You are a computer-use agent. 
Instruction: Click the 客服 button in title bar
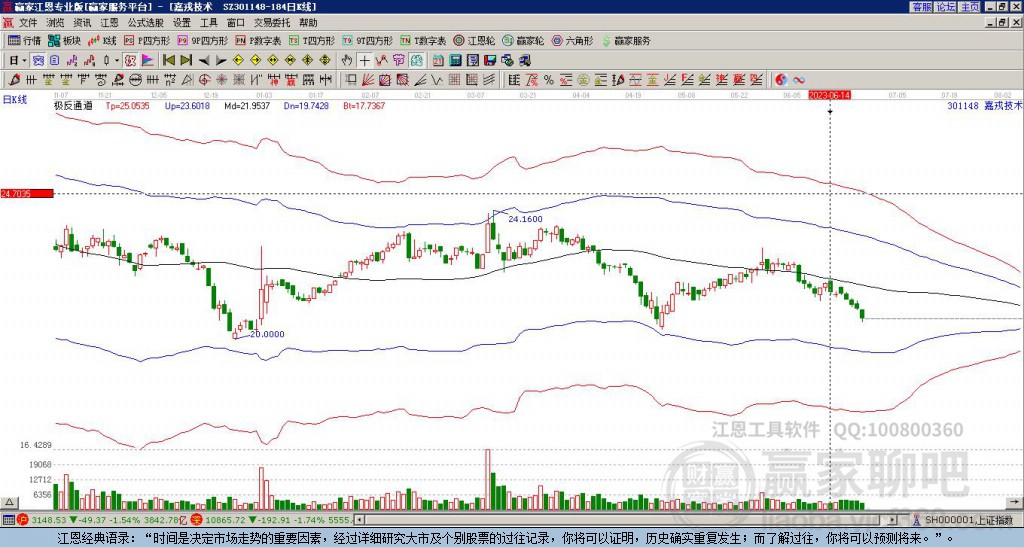pos(922,7)
